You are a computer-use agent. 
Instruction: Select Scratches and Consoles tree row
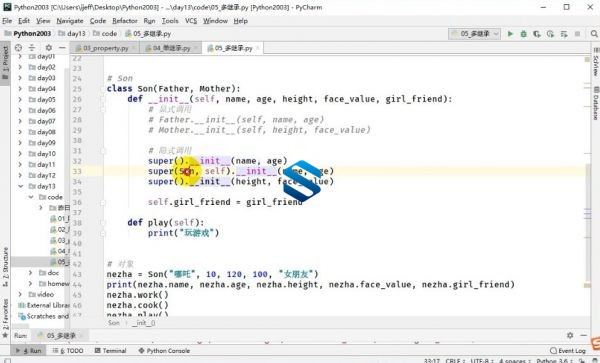pyautogui.click(x=44, y=316)
